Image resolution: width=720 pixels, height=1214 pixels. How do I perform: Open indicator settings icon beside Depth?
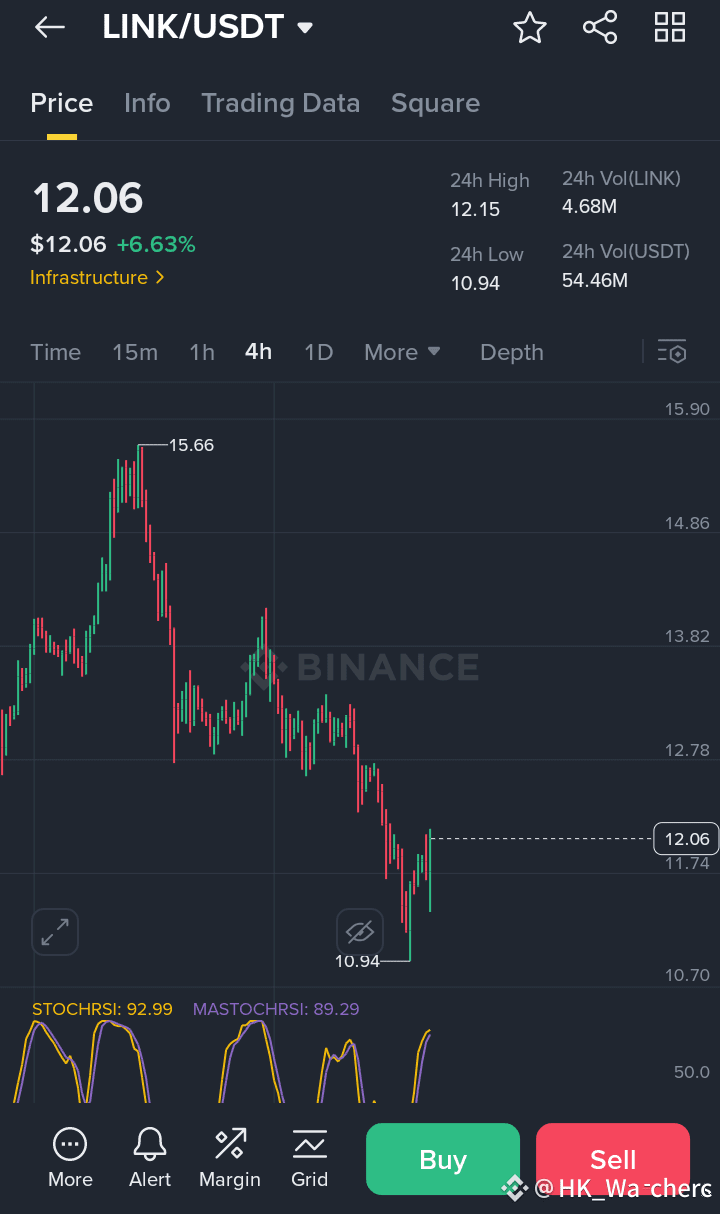(x=673, y=352)
